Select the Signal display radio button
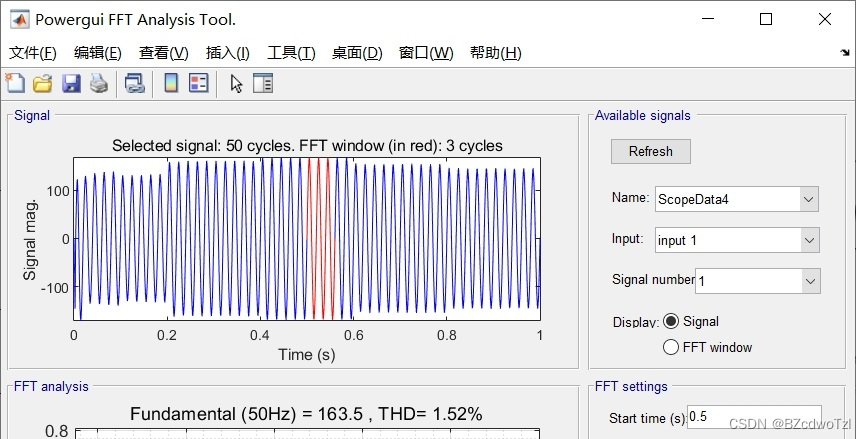This screenshot has height=439, width=866. [x=670, y=321]
